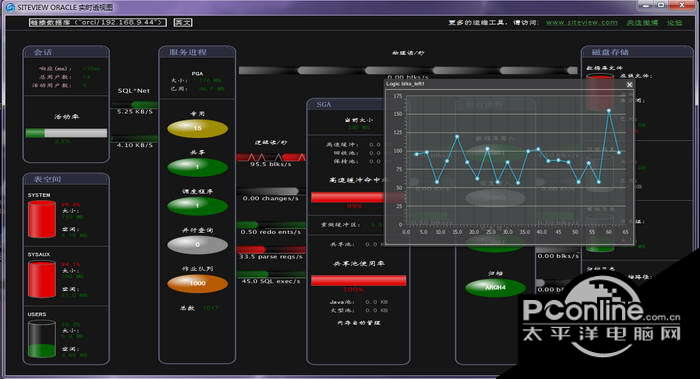Screen dimensions: 700x379
Task: Click the 33.5 parse reqs/s flow indicator
Action: (271, 250)
